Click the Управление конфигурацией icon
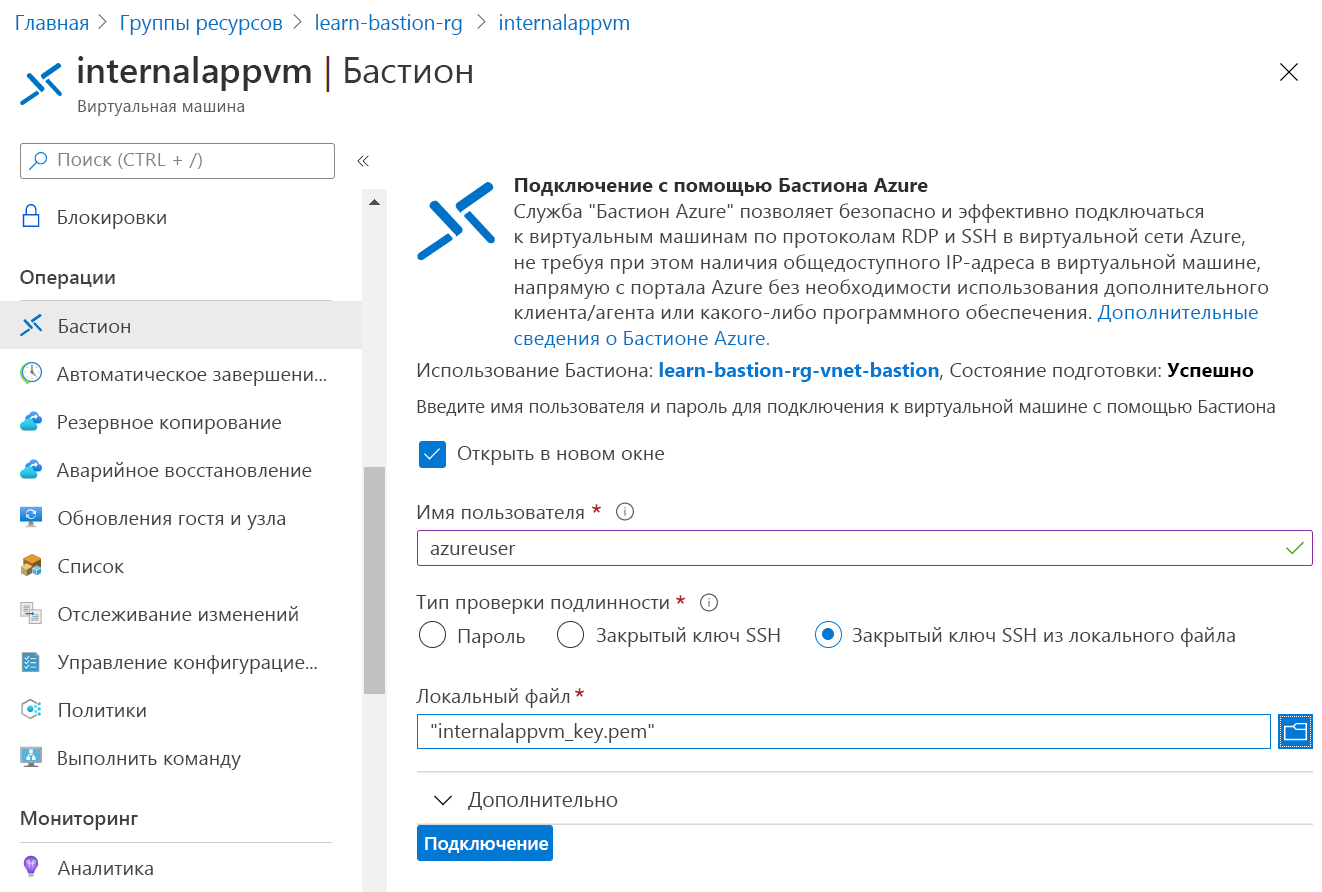This screenshot has height=892, width=1322. click(x=31, y=662)
